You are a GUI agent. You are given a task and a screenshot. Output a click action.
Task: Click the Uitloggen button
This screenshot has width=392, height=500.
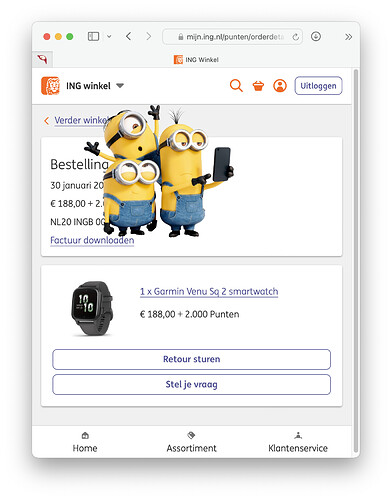(x=318, y=86)
